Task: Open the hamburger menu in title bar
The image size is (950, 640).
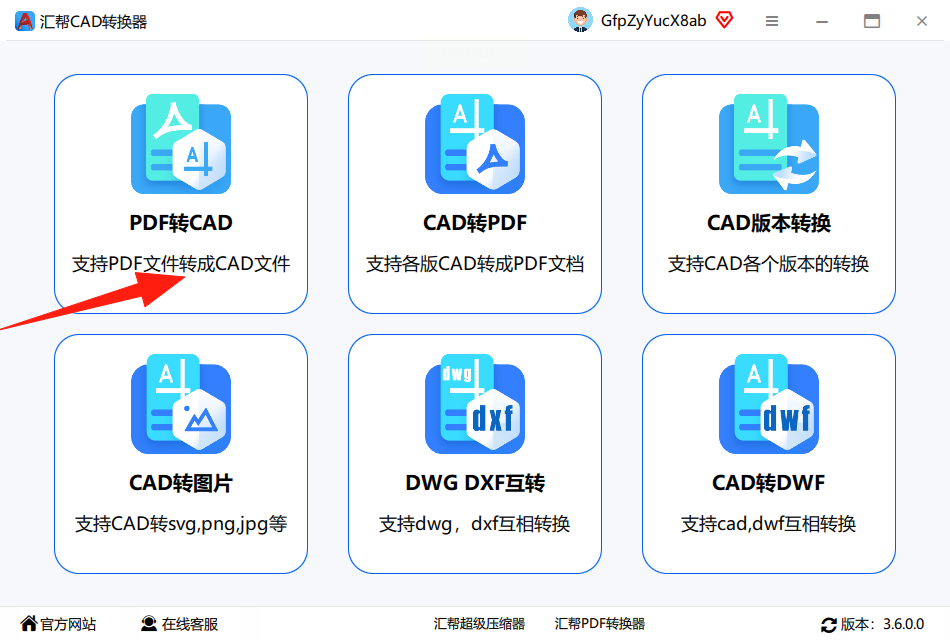Action: [x=771, y=21]
